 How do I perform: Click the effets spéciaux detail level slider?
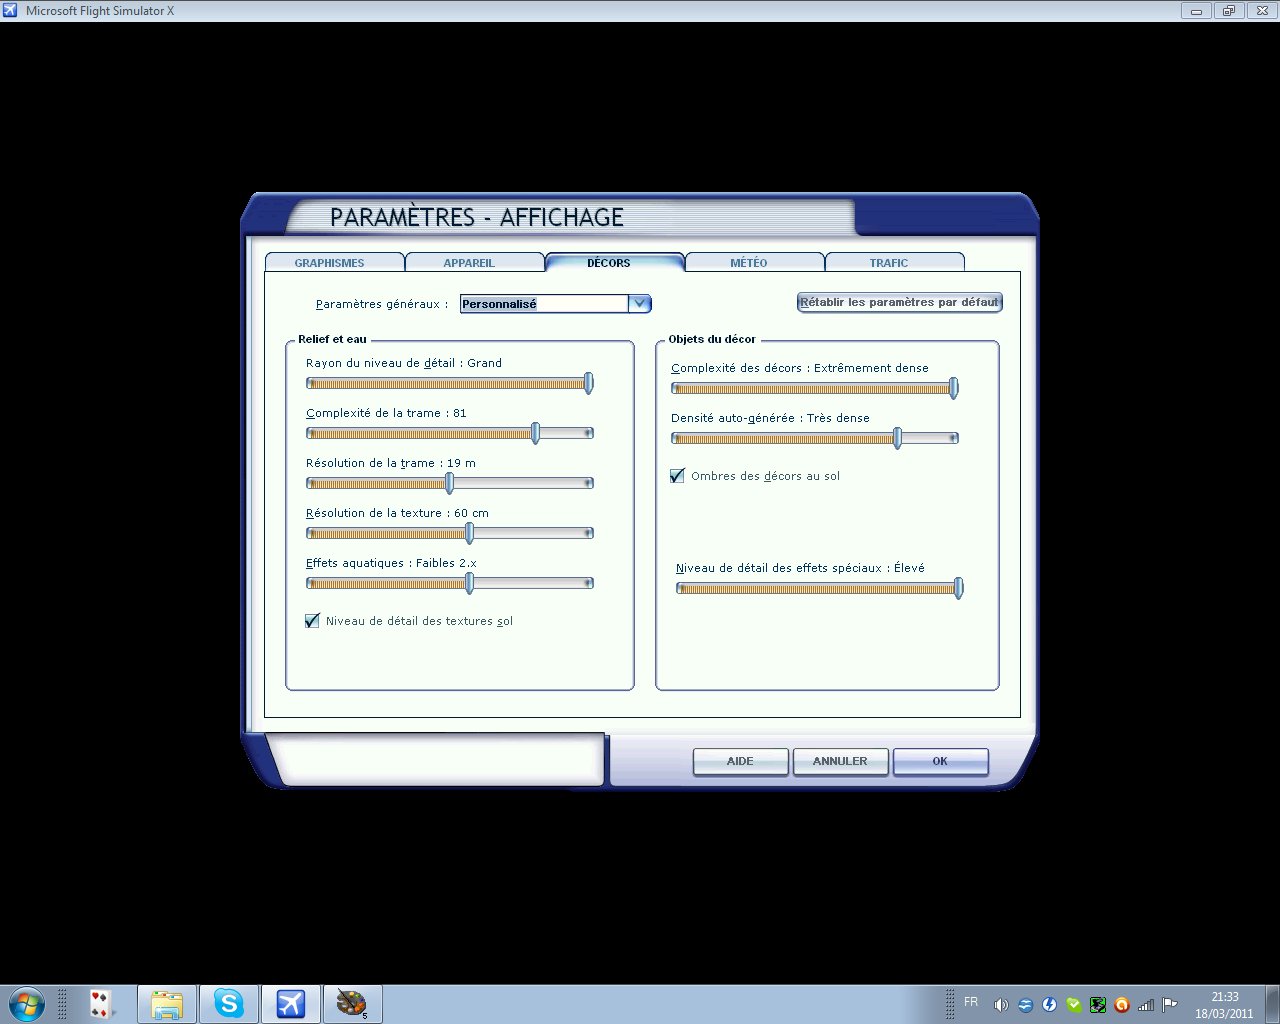click(x=820, y=588)
